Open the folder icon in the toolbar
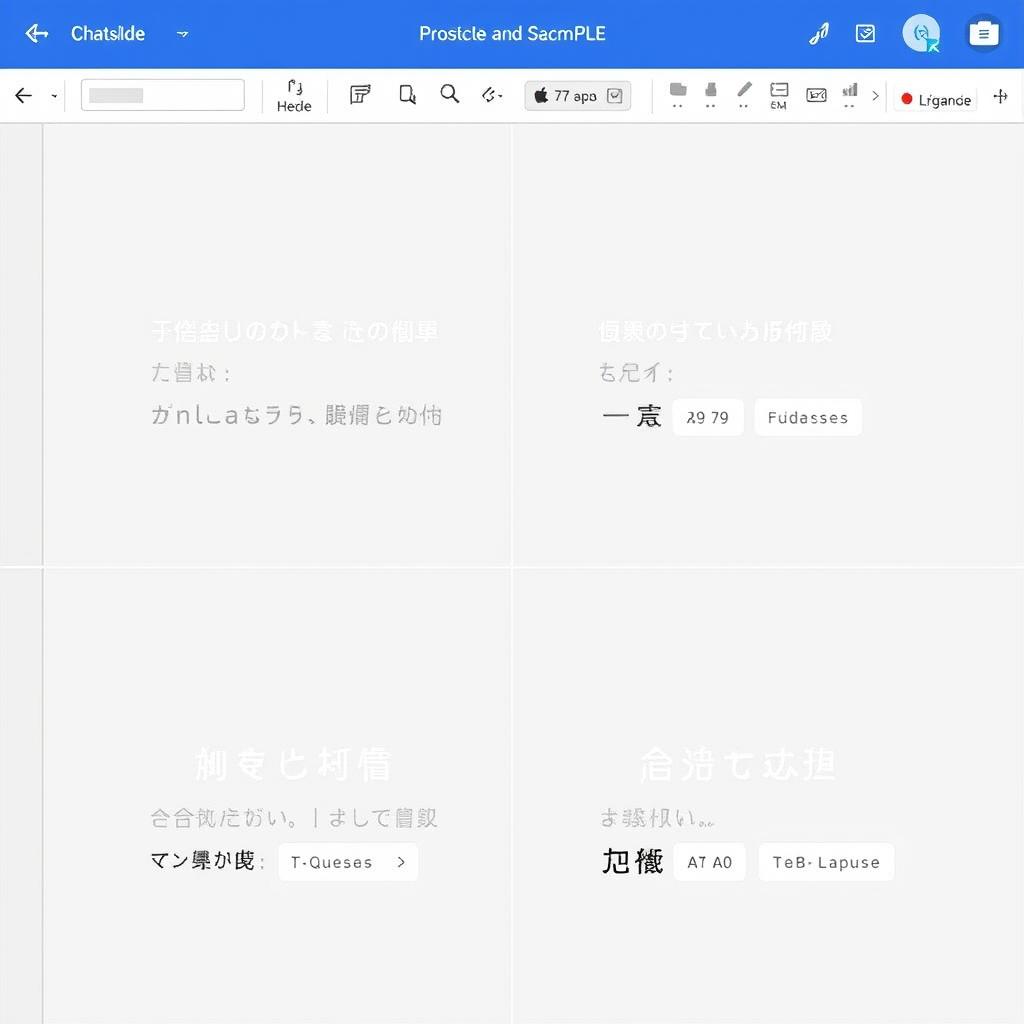Viewport: 1024px width, 1024px height. pyautogui.click(x=678, y=91)
